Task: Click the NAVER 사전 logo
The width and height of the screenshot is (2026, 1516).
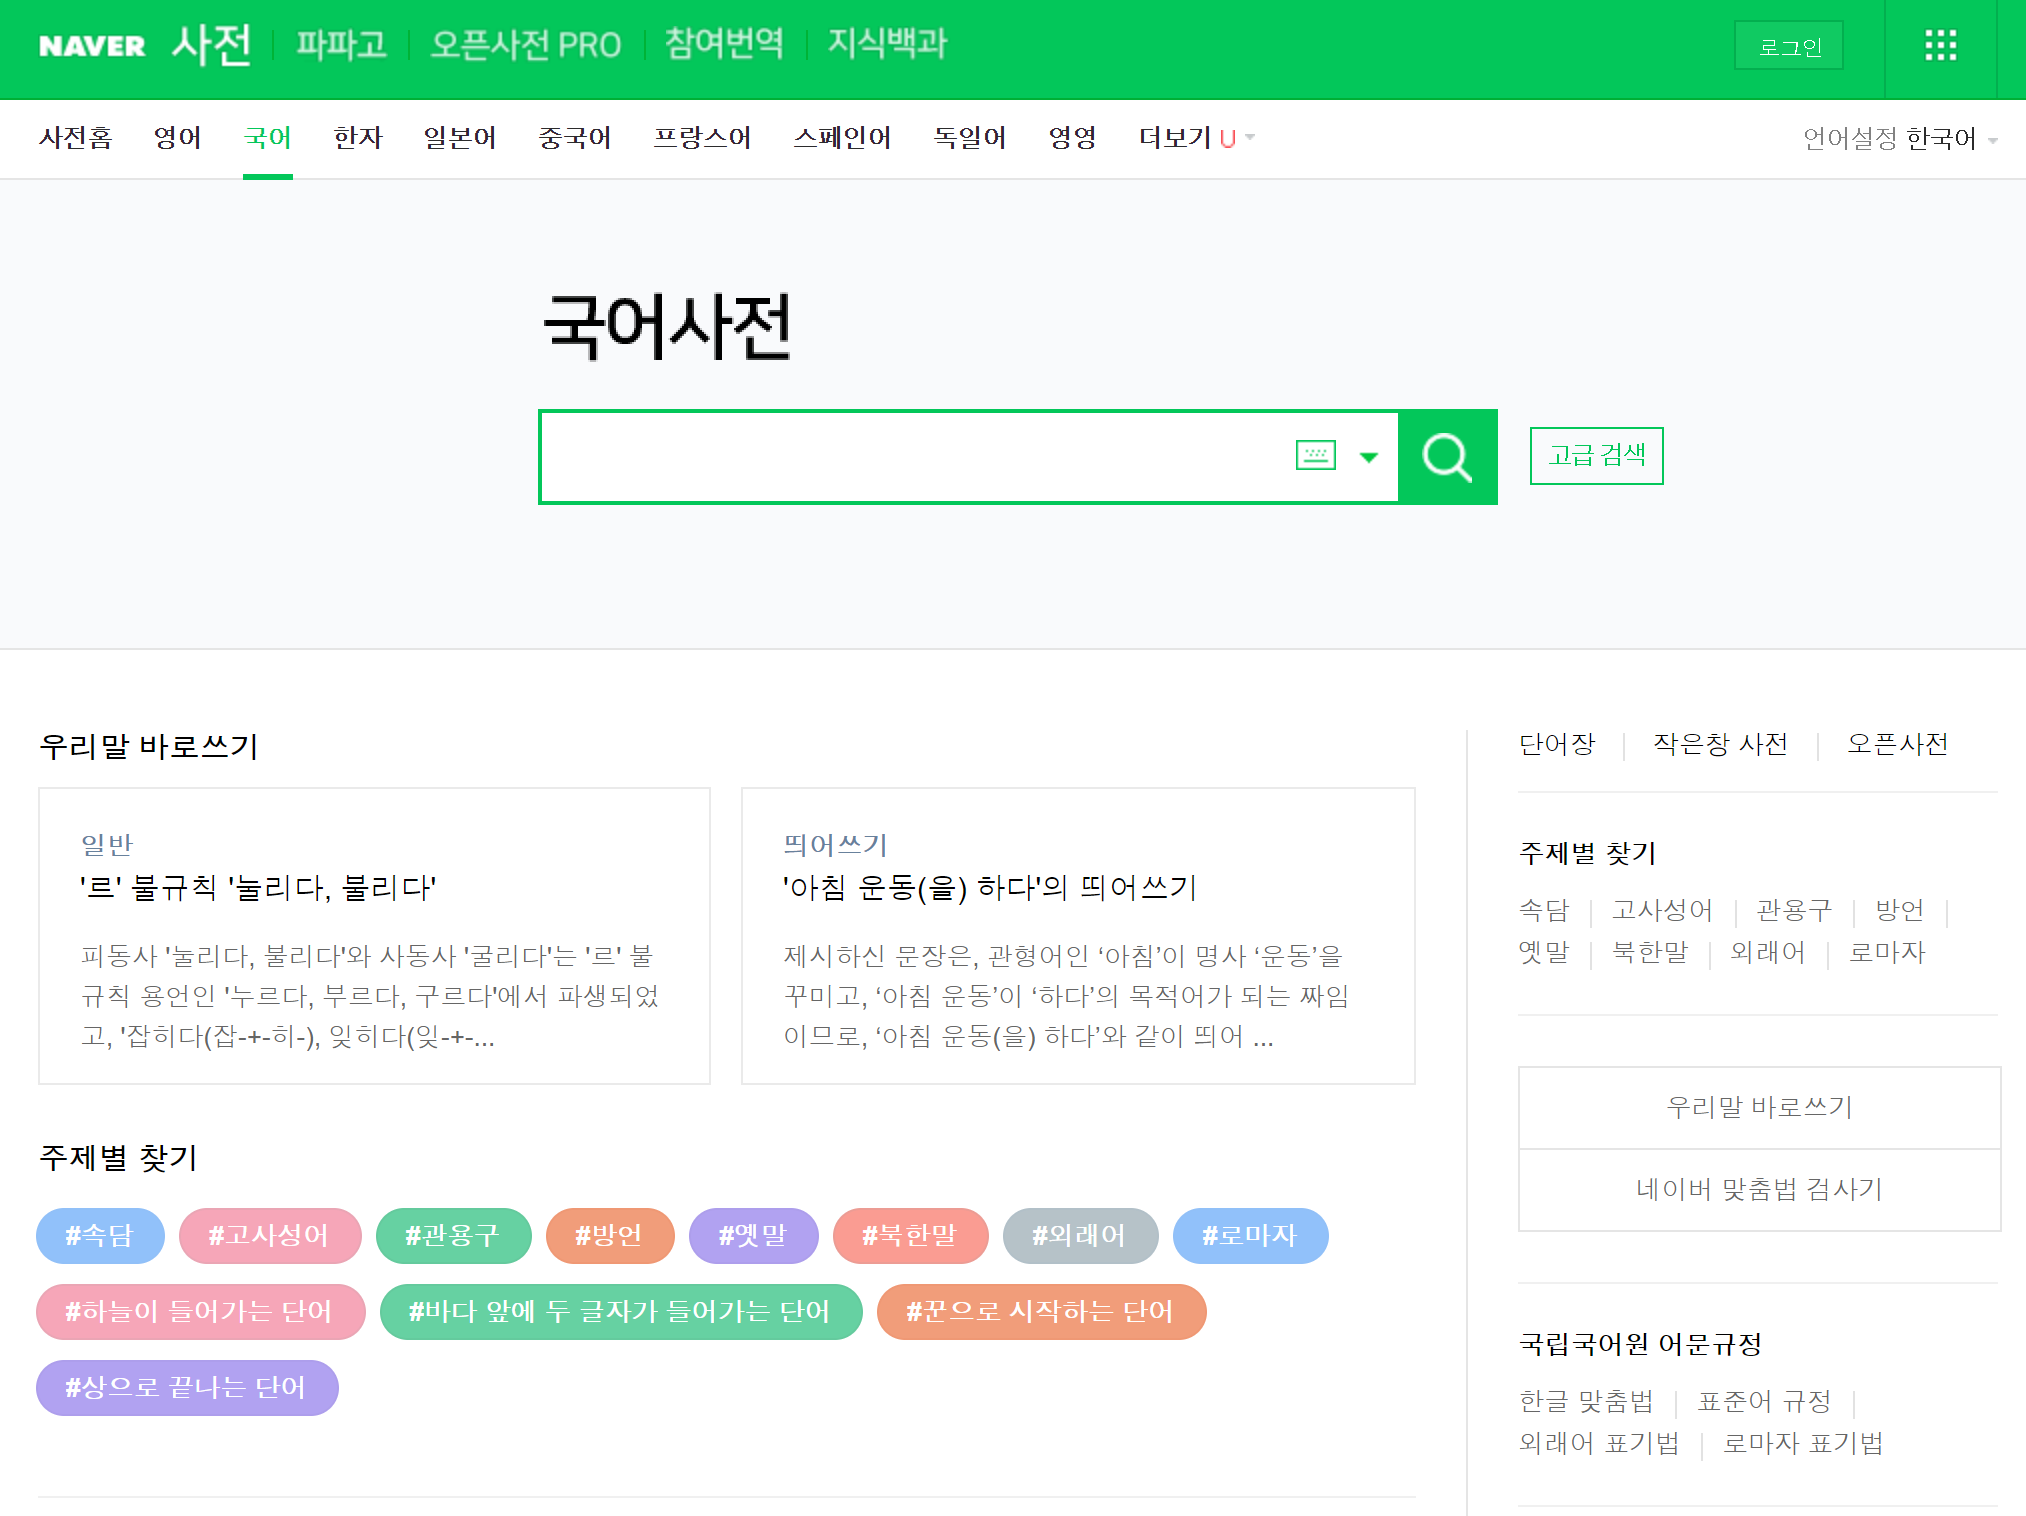Action: point(143,45)
